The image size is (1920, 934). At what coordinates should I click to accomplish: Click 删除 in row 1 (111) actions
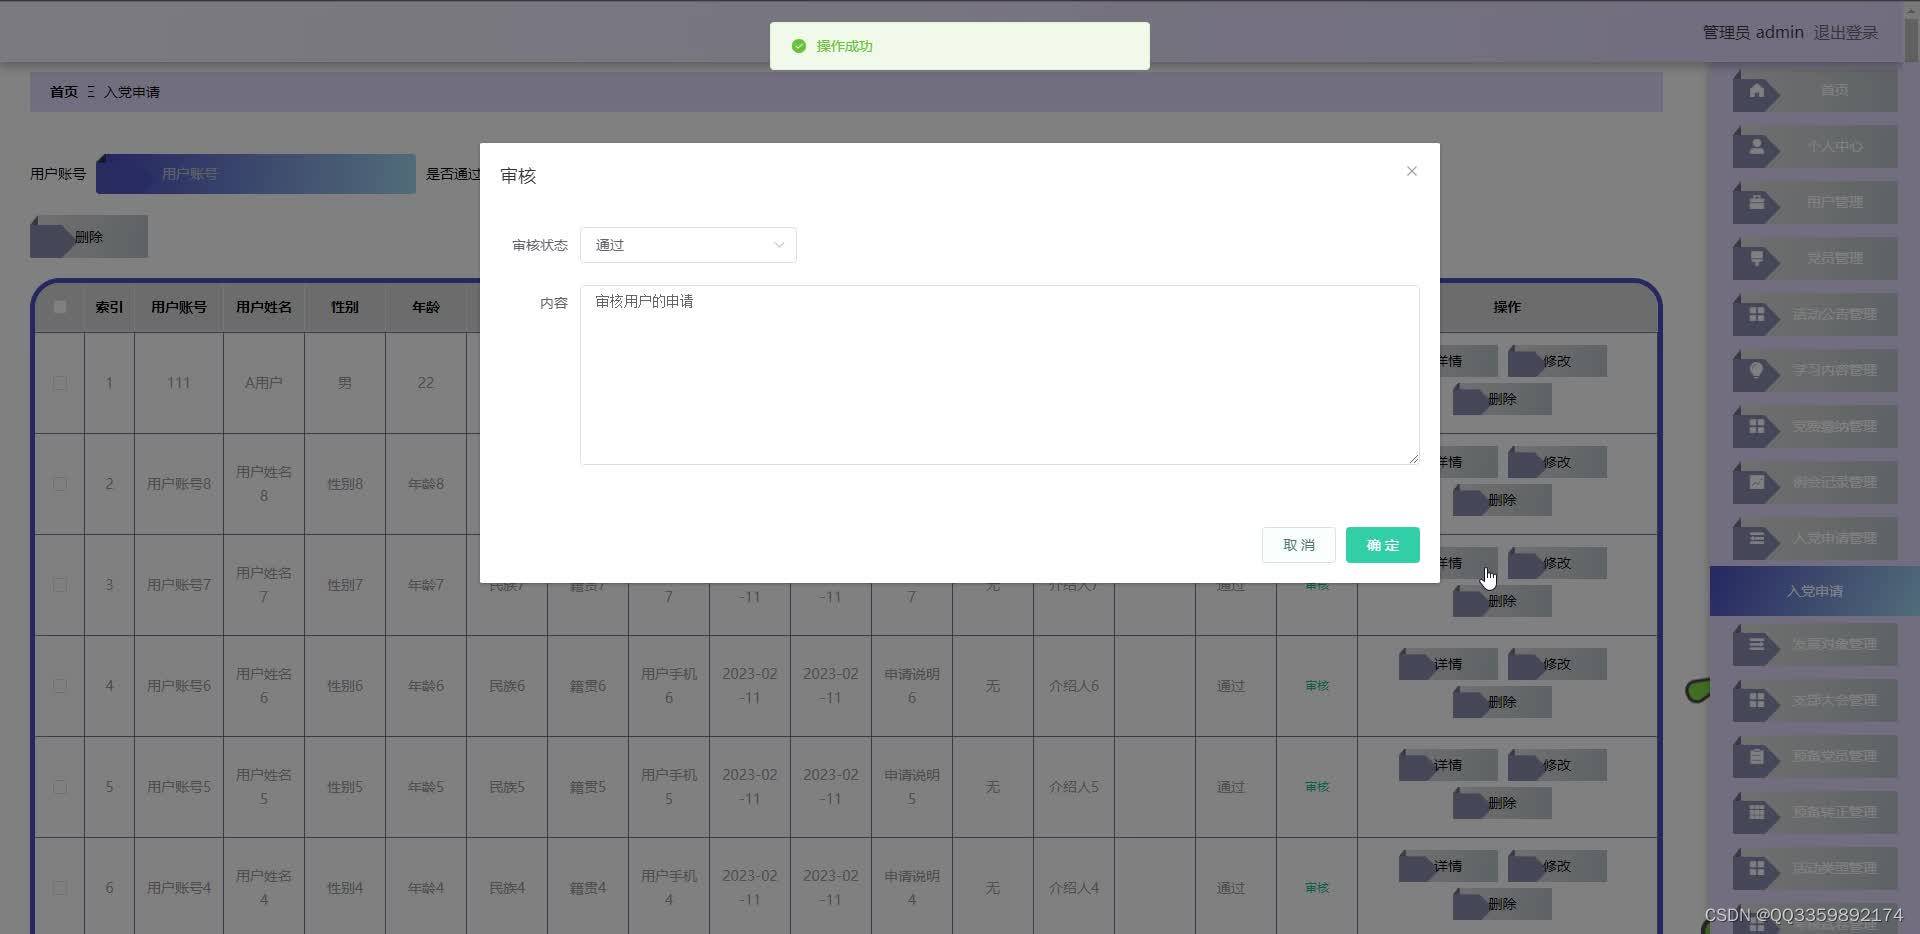point(1502,399)
